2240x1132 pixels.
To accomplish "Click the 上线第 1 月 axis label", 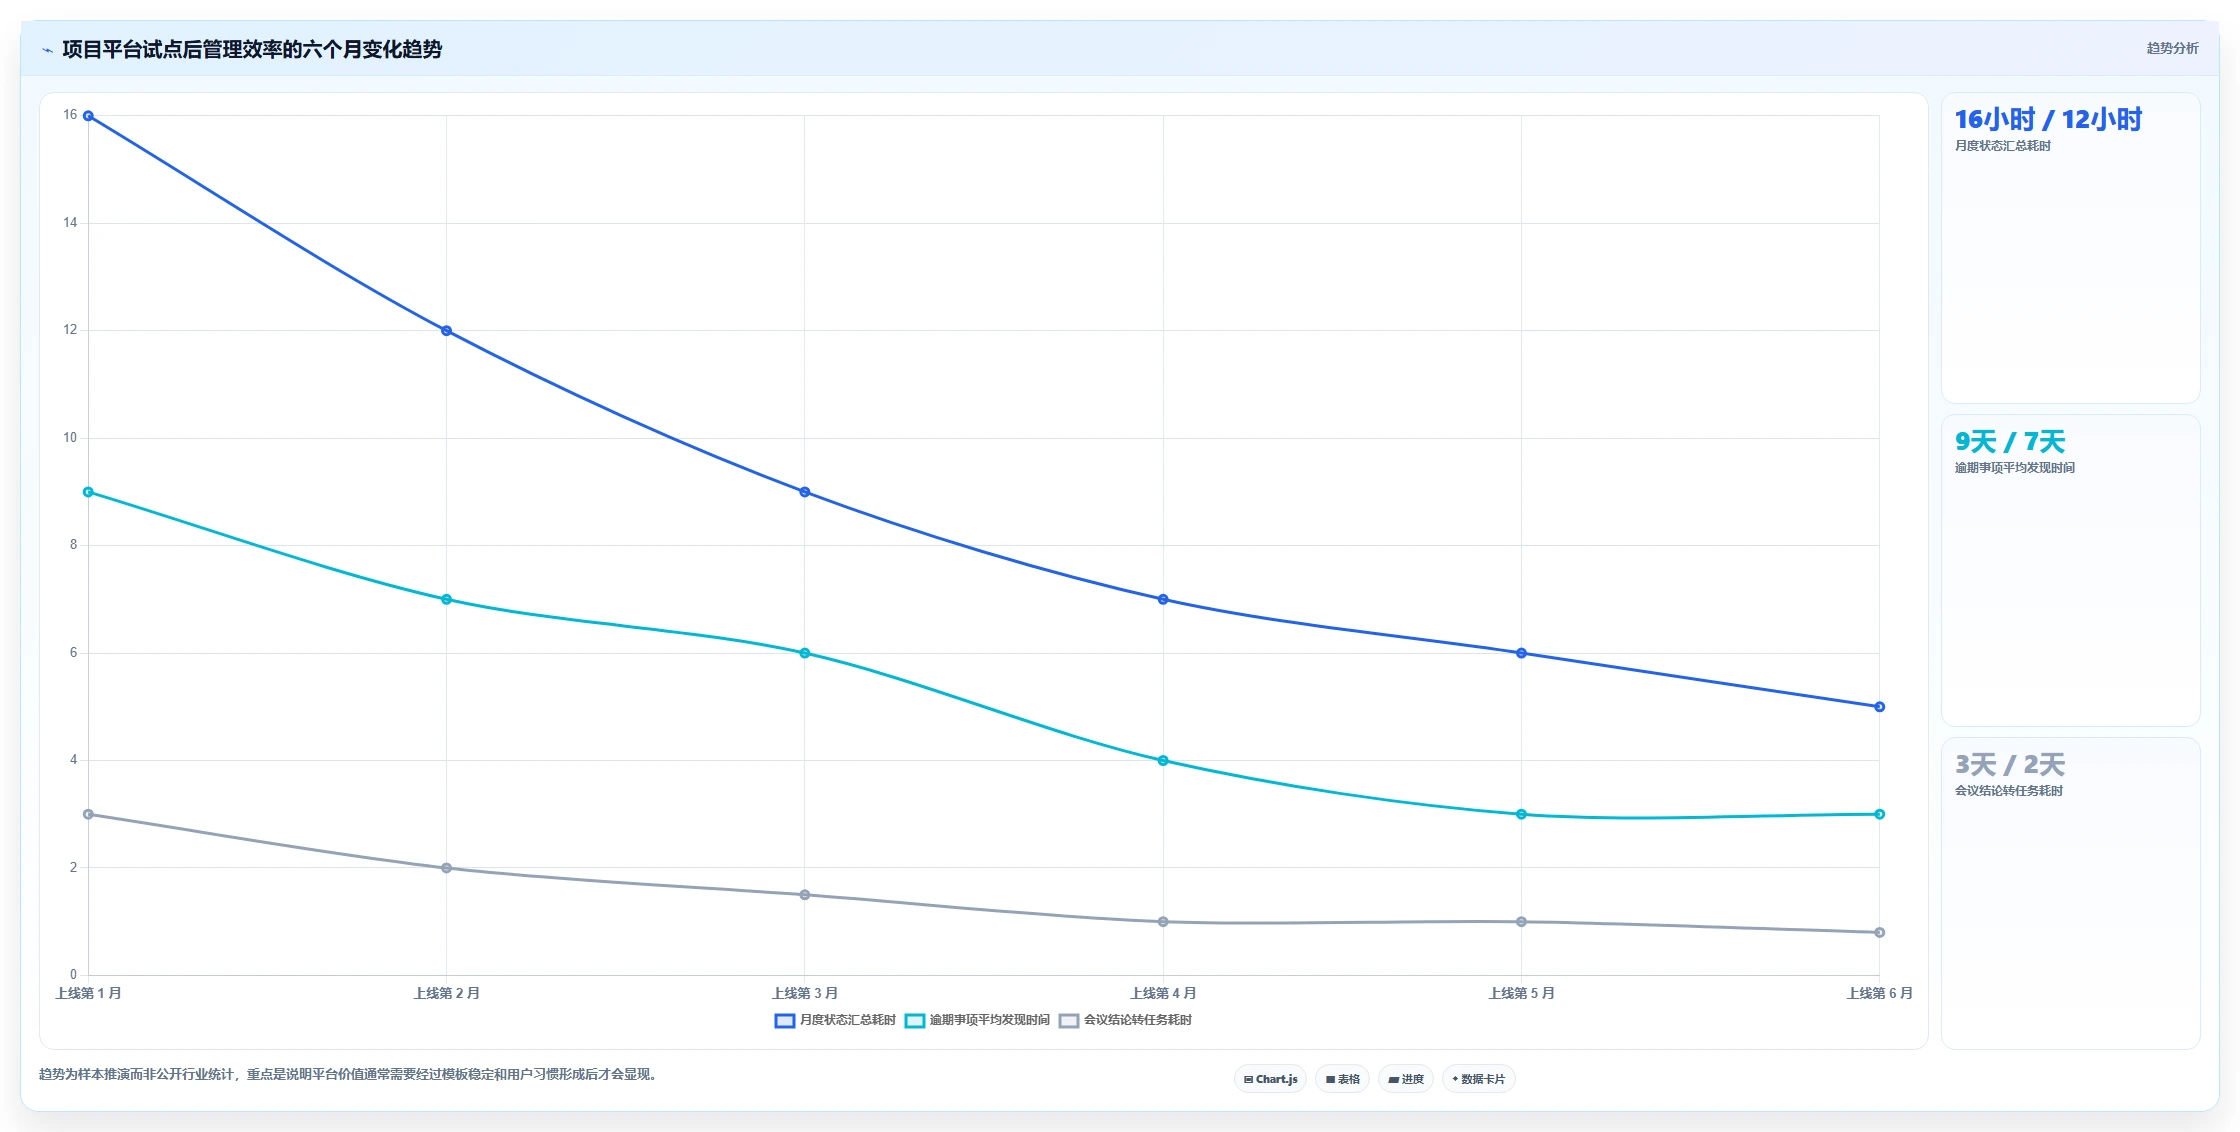I will tap(88, 993).
